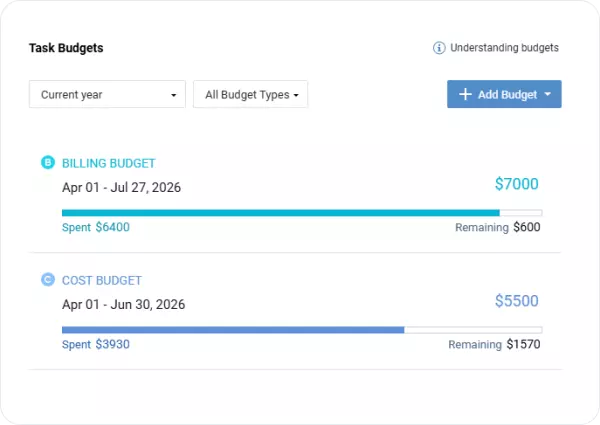Click the $7000 billing budget amount

[517, 184]
